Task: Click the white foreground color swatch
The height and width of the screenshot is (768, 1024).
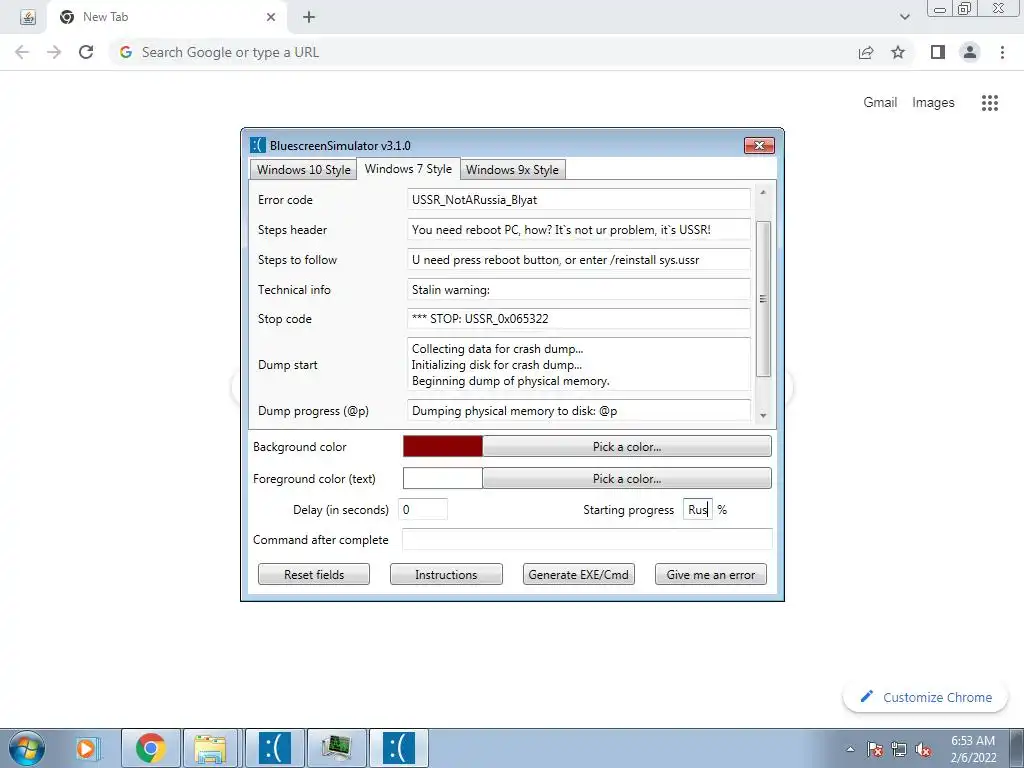Action: click(443, 479)
